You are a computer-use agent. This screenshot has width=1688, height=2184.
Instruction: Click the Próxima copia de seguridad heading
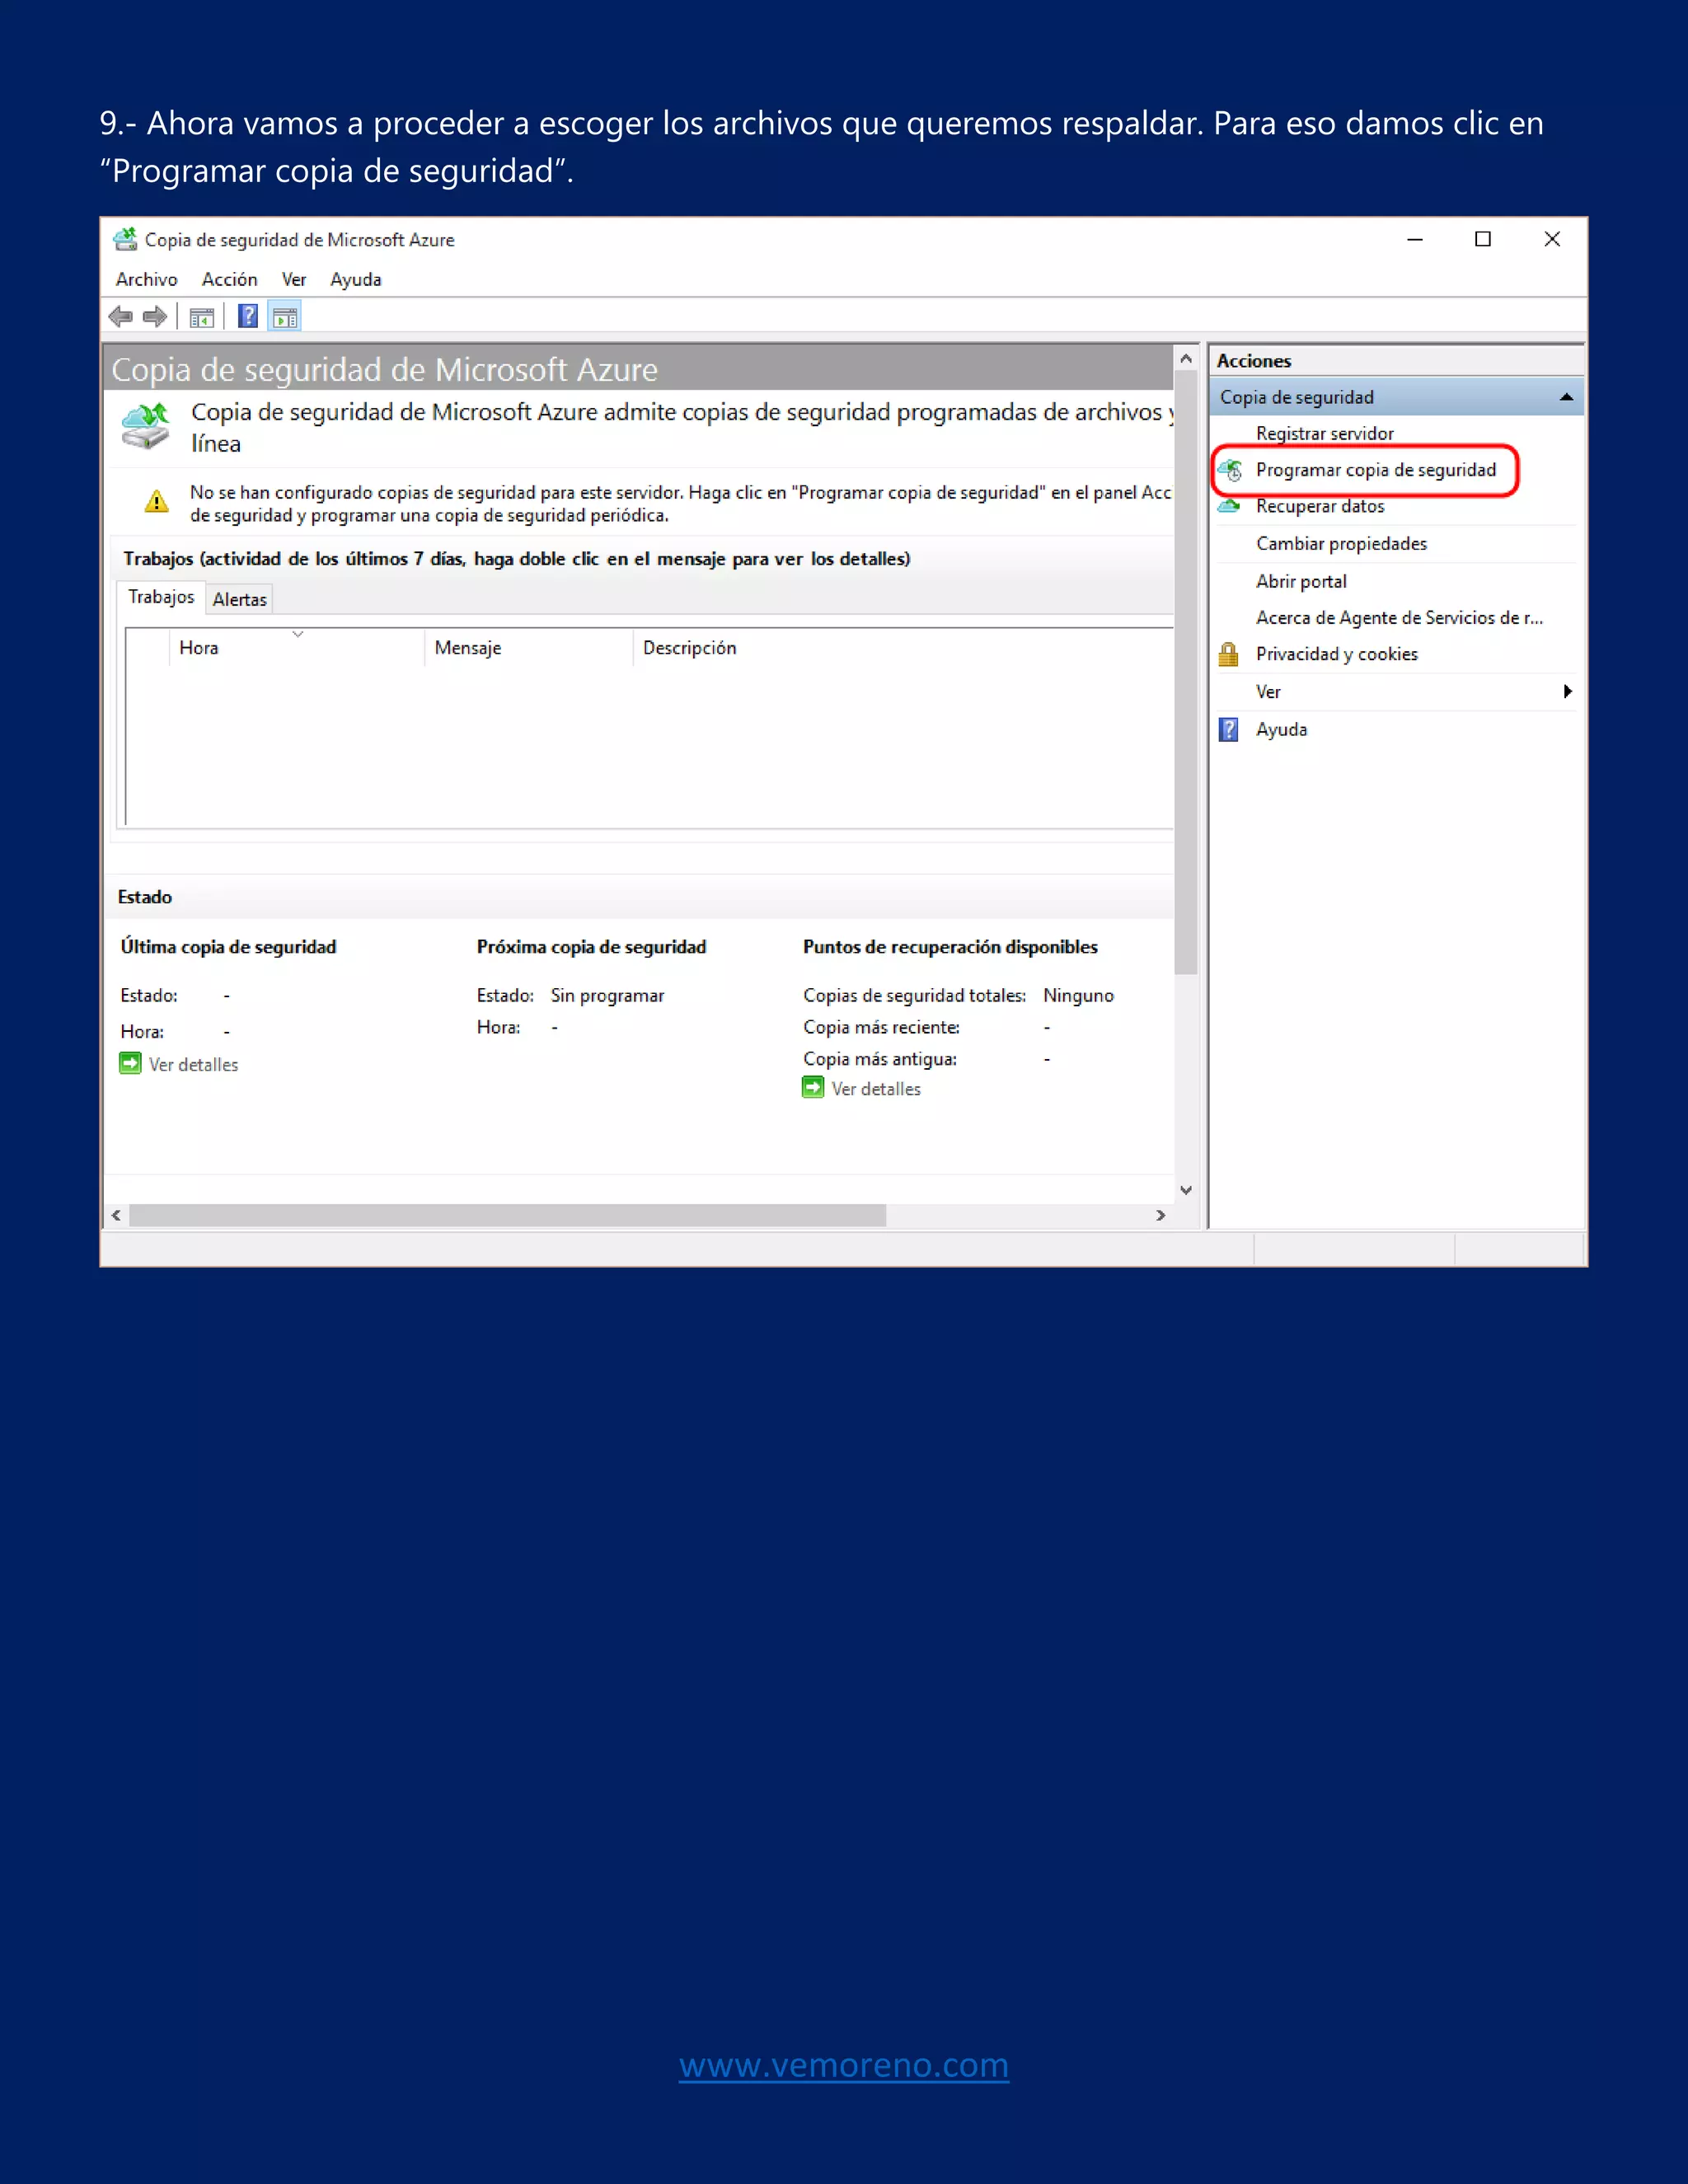pos(591,947)
